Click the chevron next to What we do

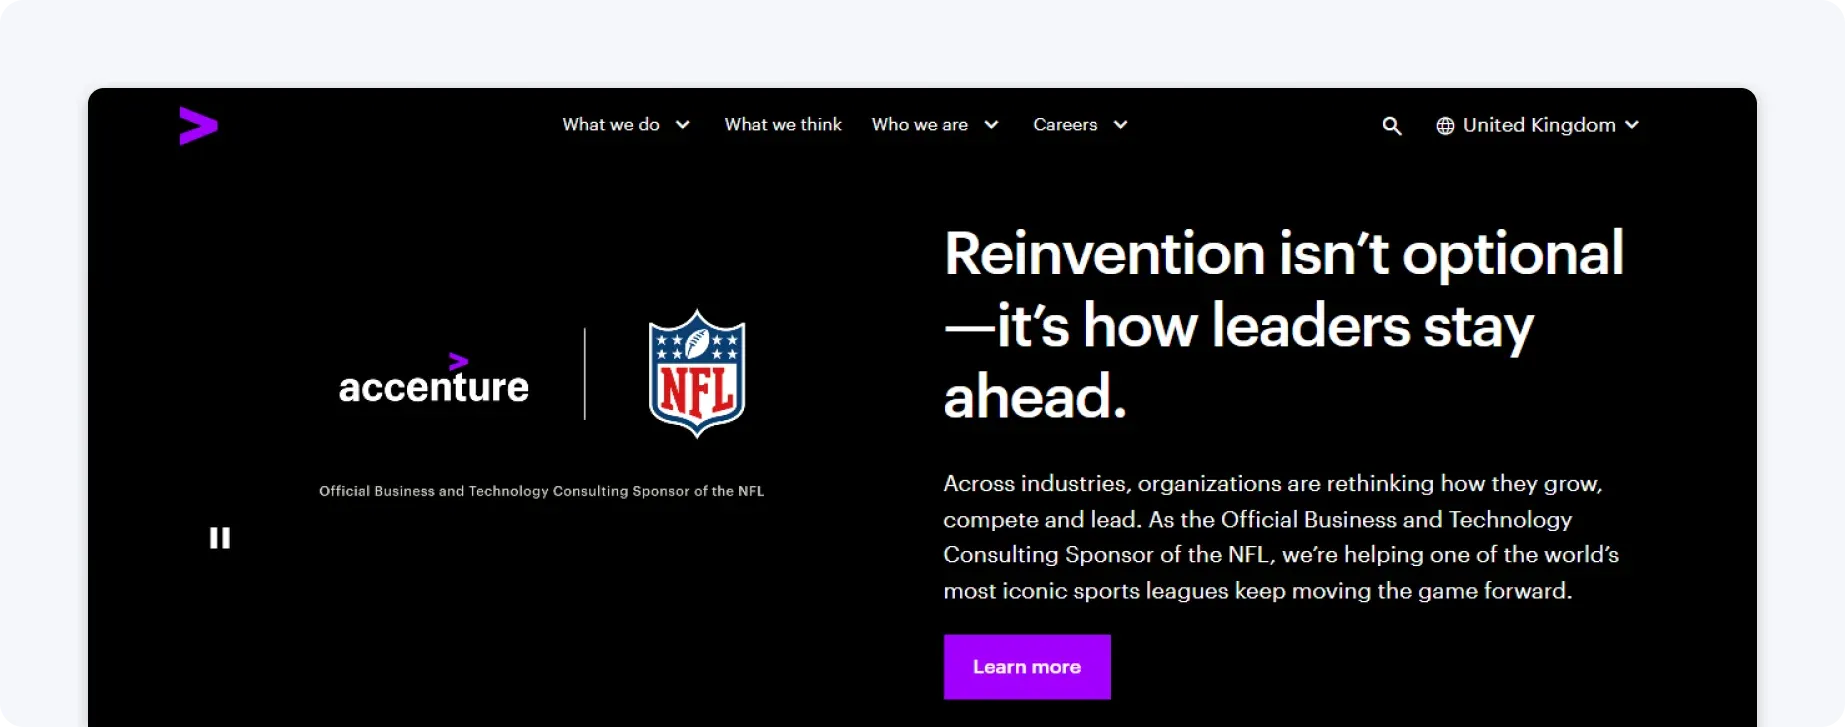(683, 125)
